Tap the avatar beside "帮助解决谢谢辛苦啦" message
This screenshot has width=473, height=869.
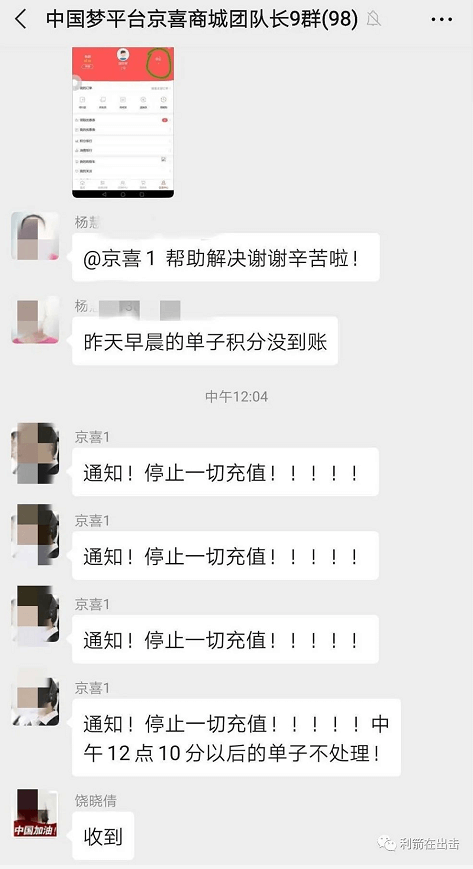point(35,236)
